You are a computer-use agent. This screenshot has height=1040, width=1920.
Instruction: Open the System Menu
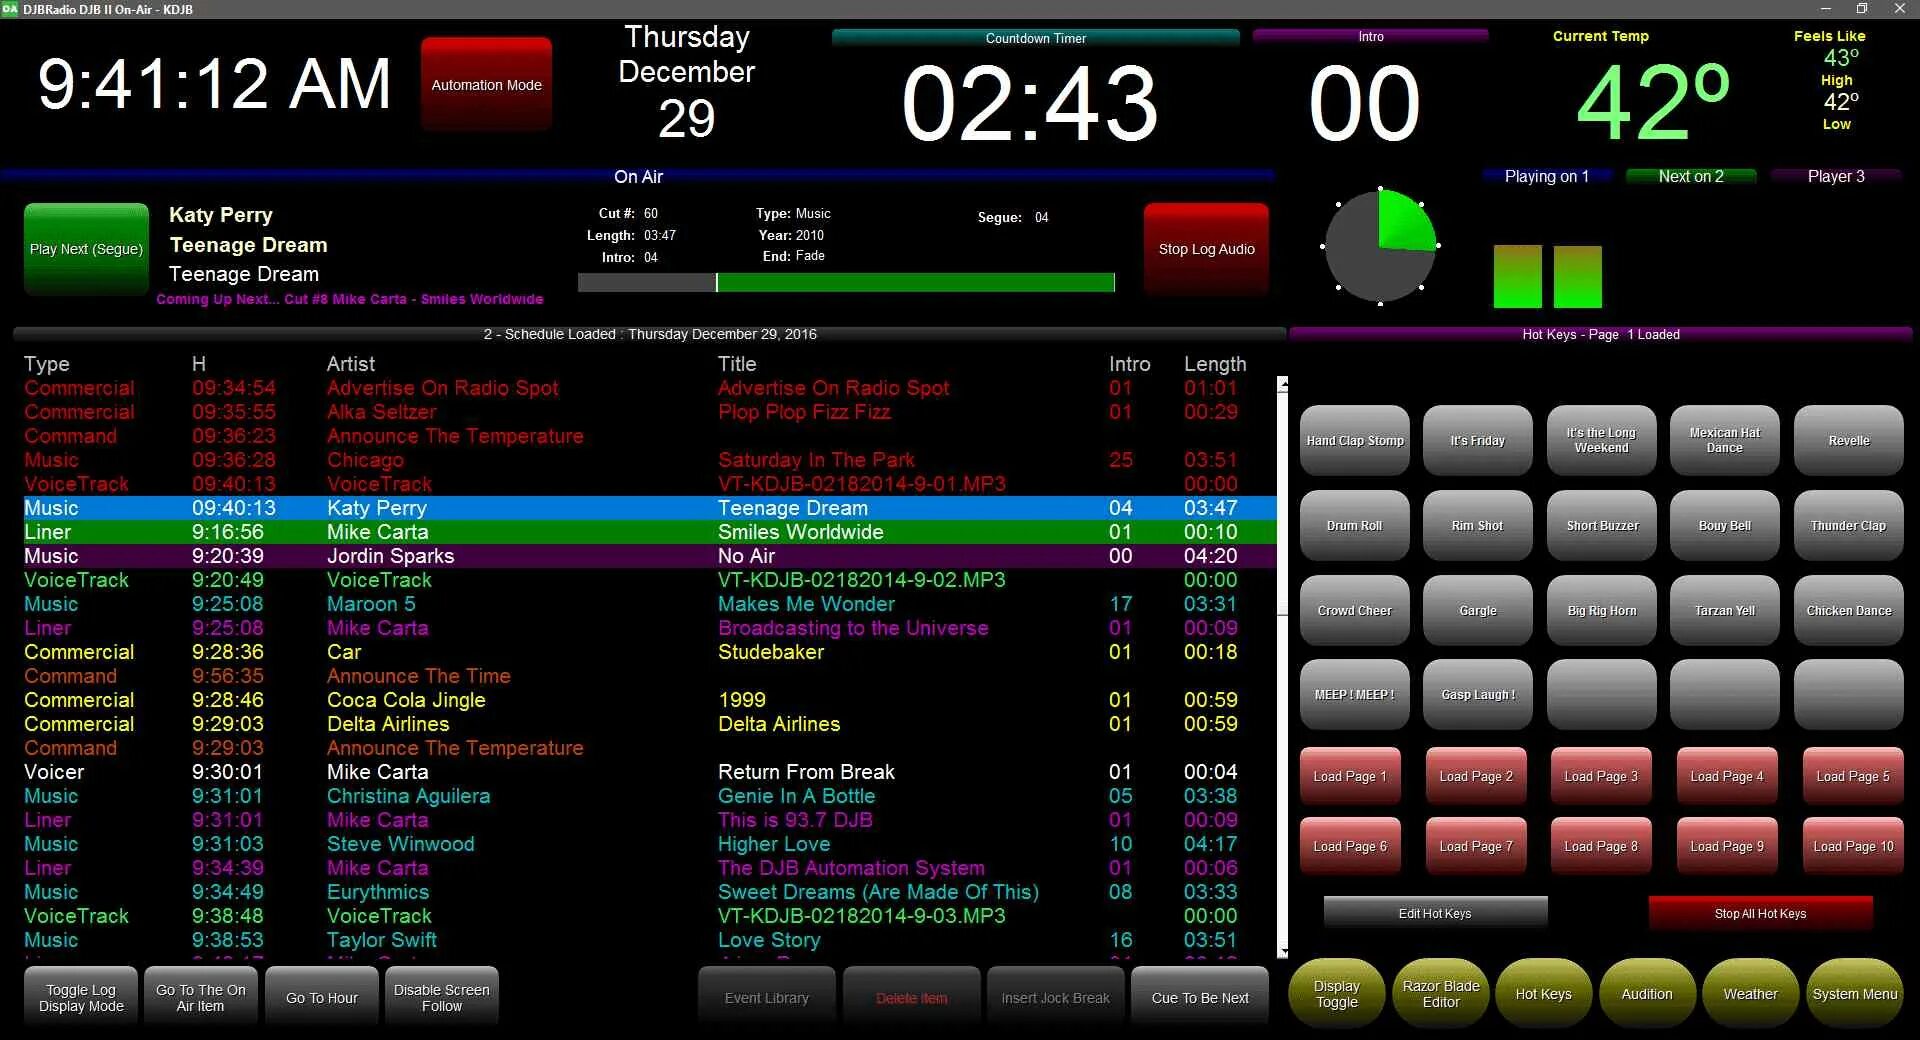coord(1855,993)
